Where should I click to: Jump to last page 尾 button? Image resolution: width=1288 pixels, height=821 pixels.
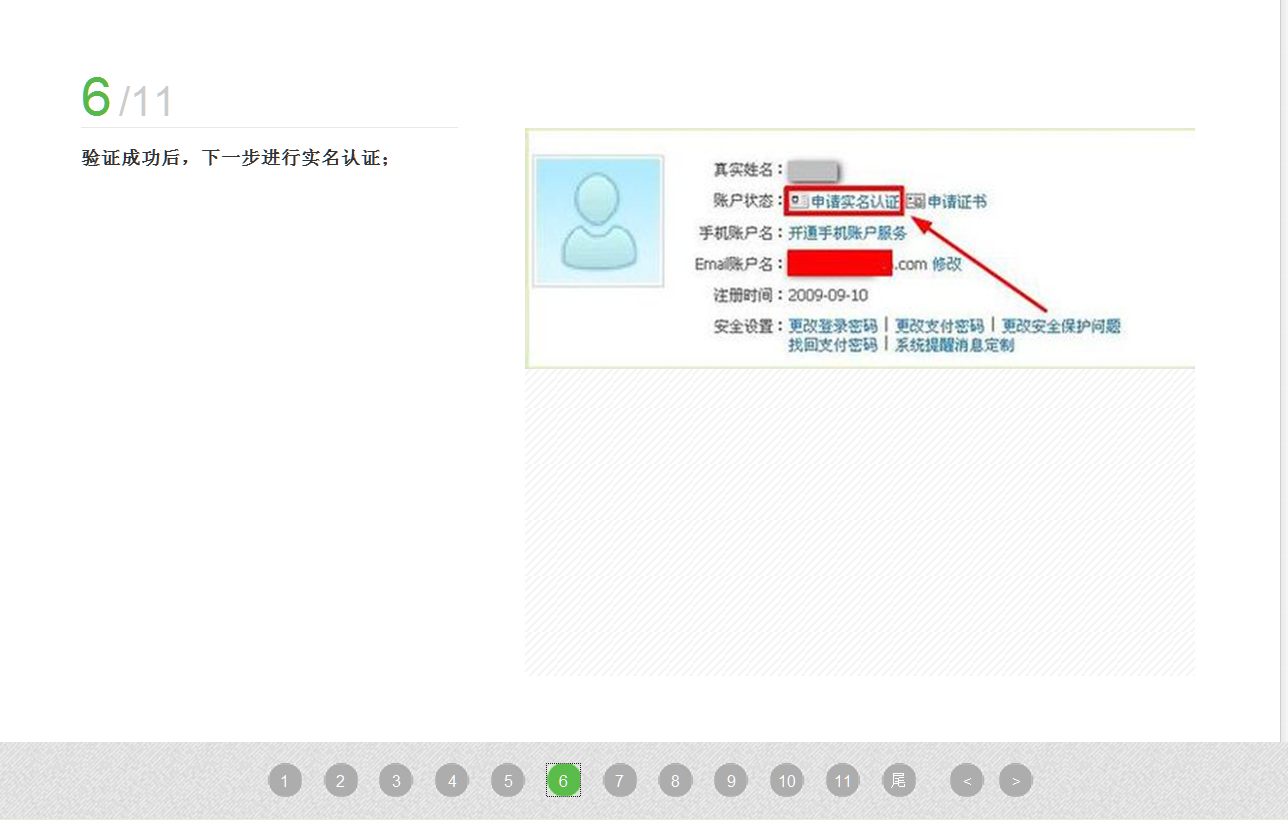(x=899, y=780)
